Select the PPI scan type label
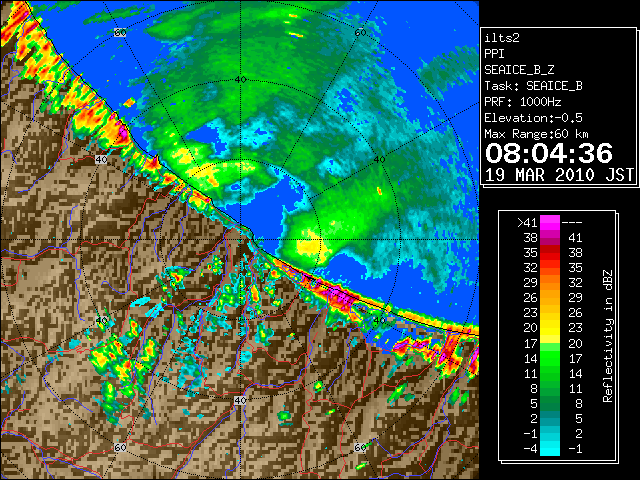 pos(494,54)
